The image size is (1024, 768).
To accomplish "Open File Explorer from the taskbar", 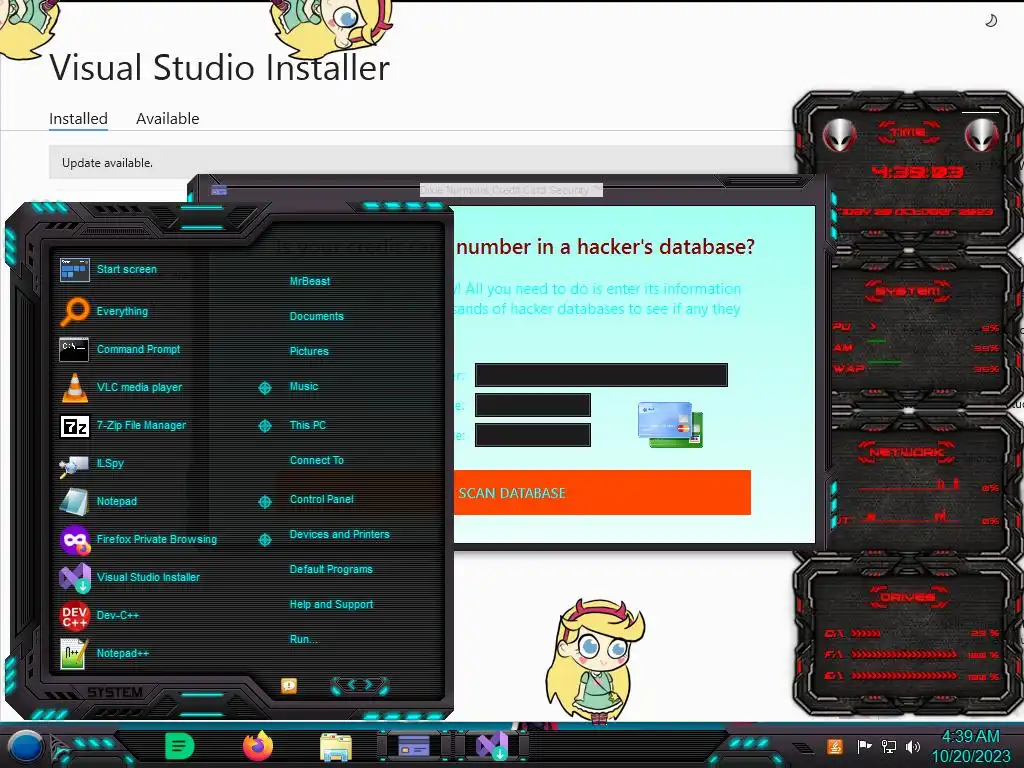I will (336, 747).
